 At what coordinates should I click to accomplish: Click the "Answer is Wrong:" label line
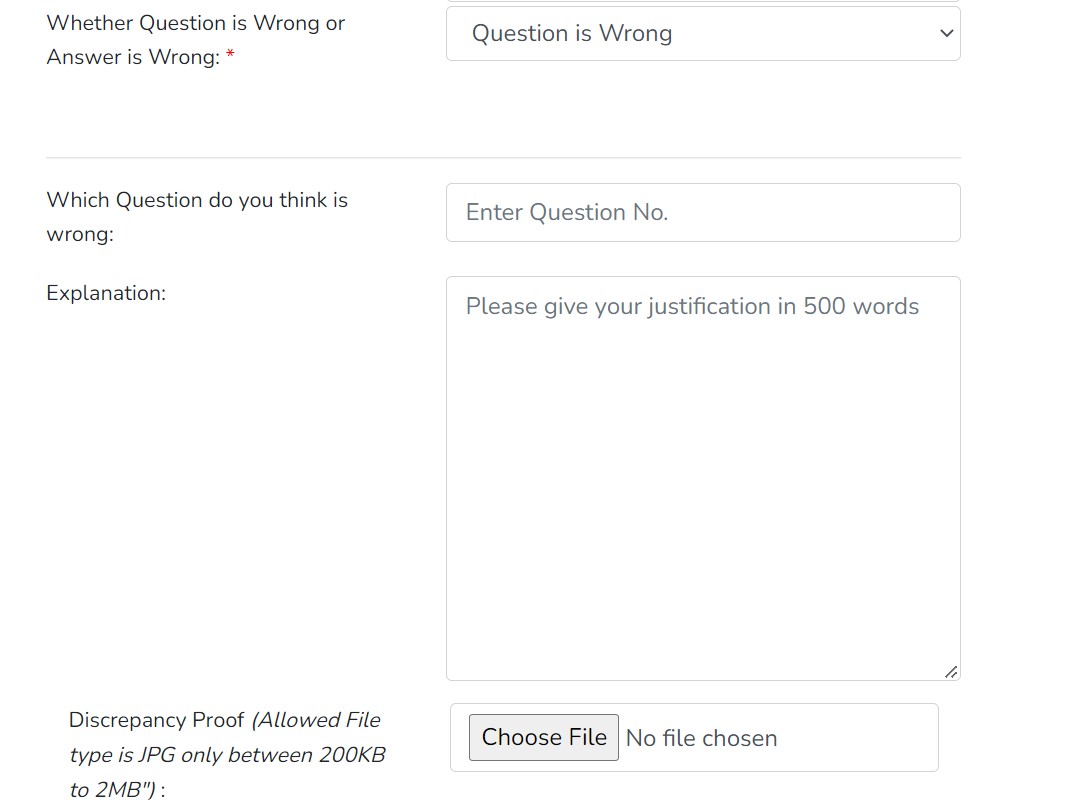(132, 57)
